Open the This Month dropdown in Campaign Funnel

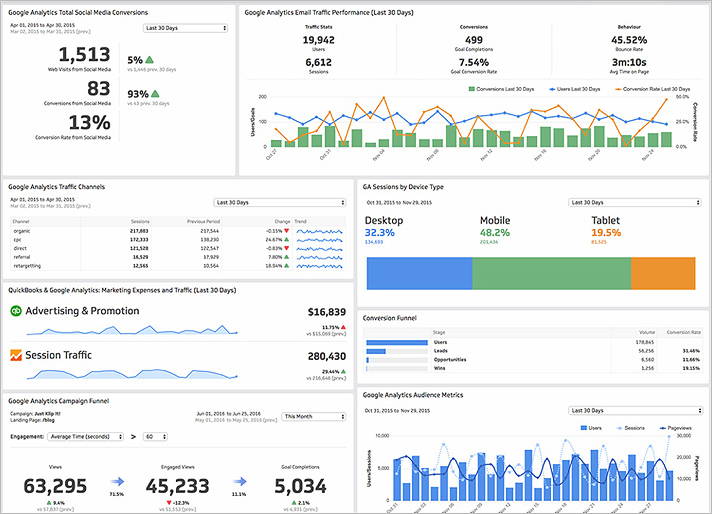tap(314, 416)
